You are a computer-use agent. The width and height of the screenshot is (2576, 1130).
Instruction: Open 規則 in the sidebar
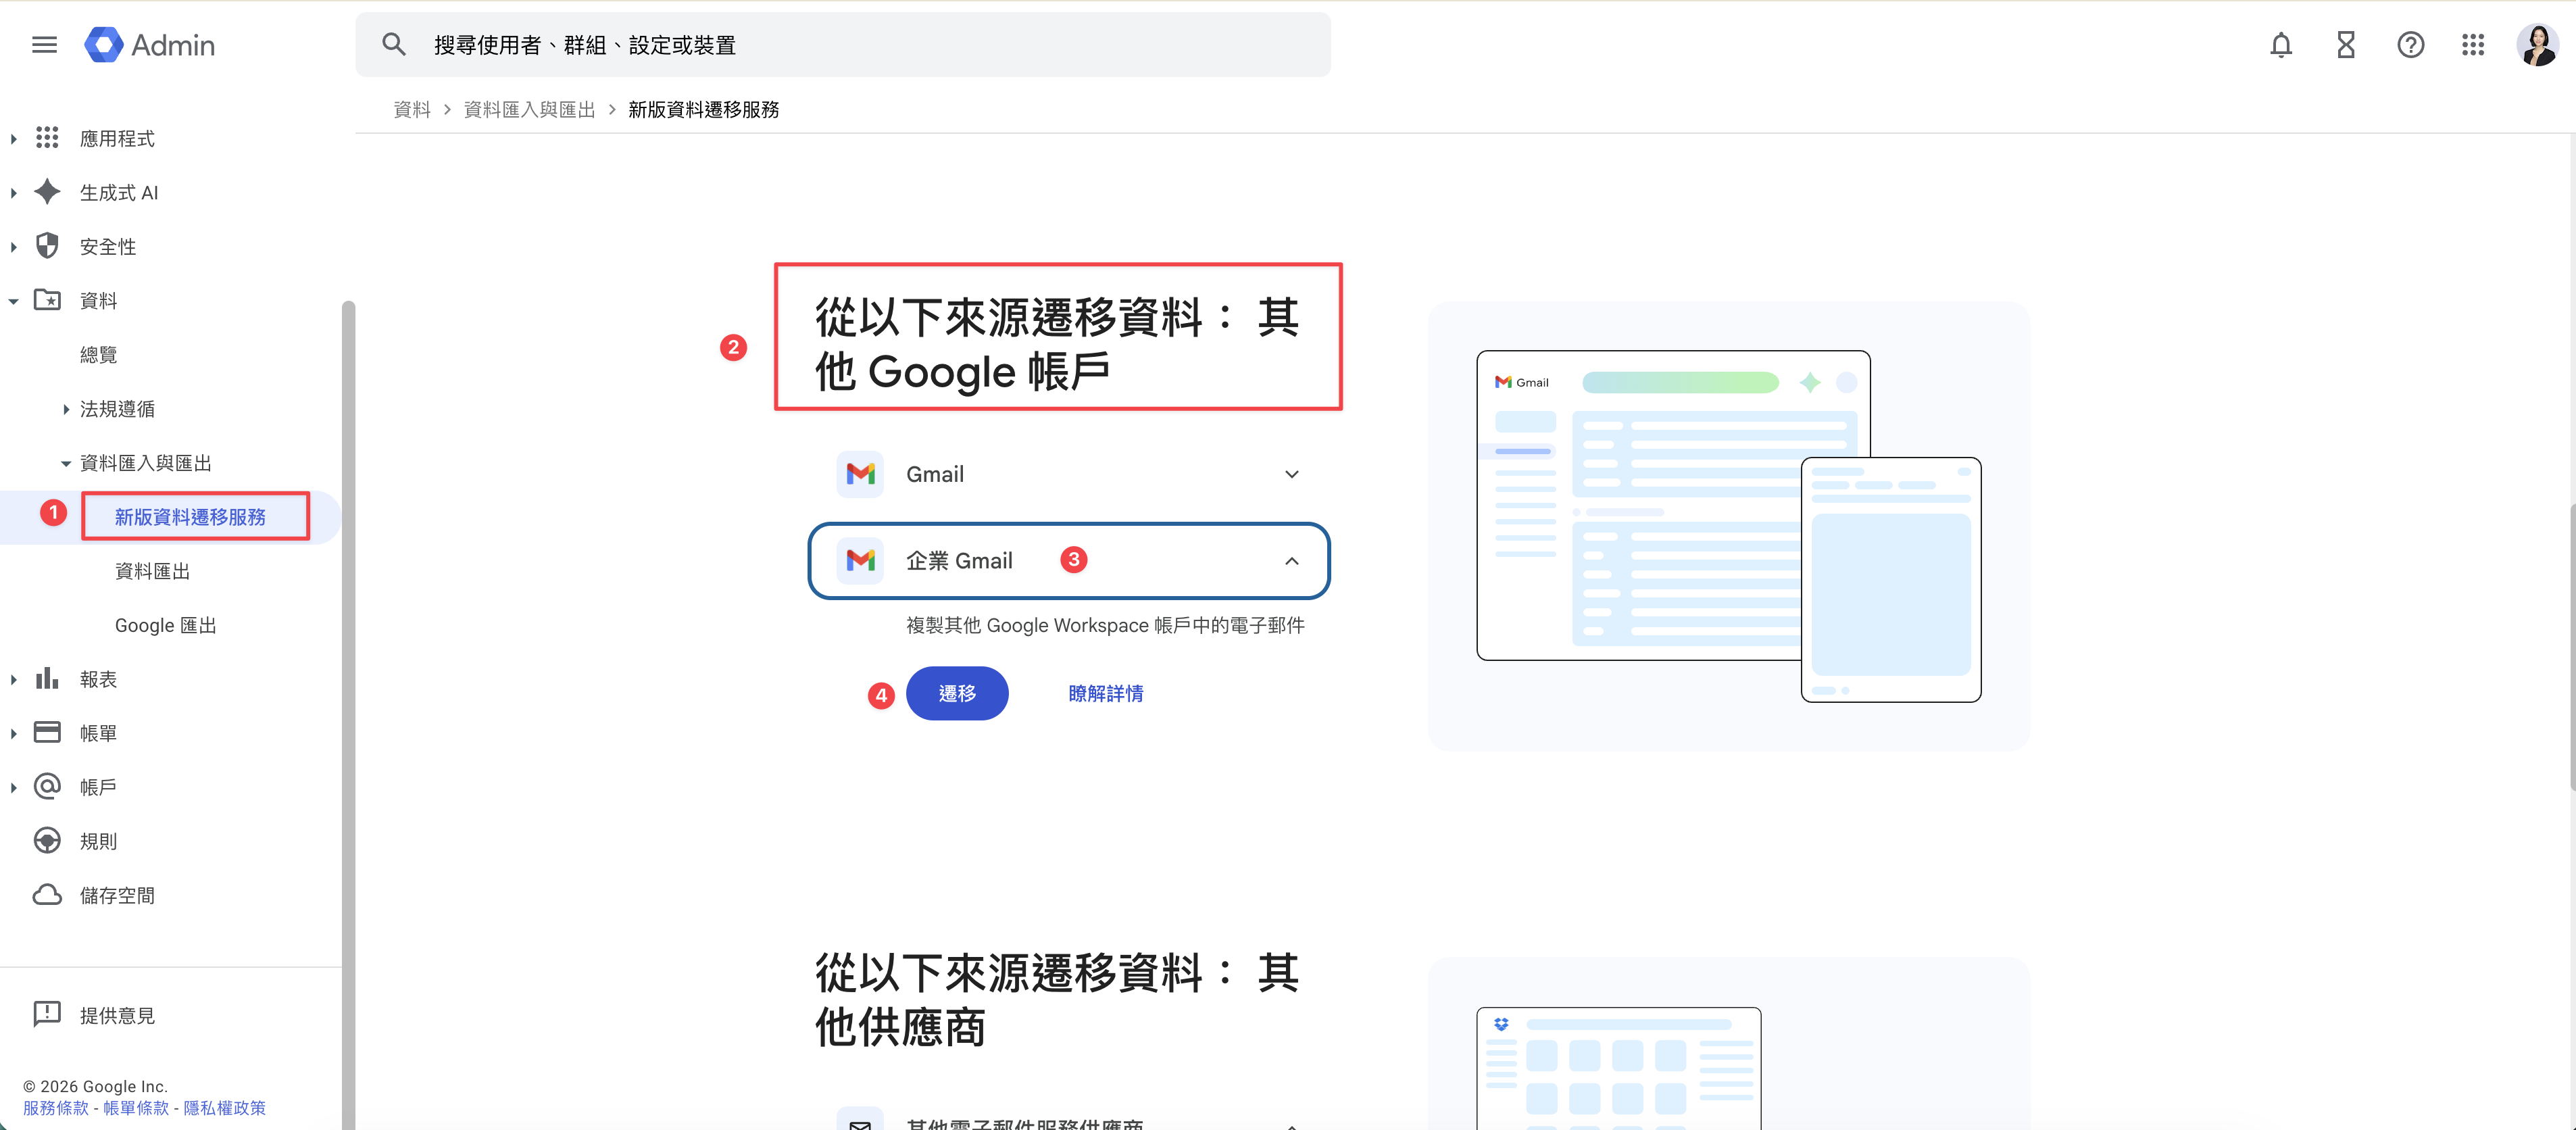pos(99,841)
